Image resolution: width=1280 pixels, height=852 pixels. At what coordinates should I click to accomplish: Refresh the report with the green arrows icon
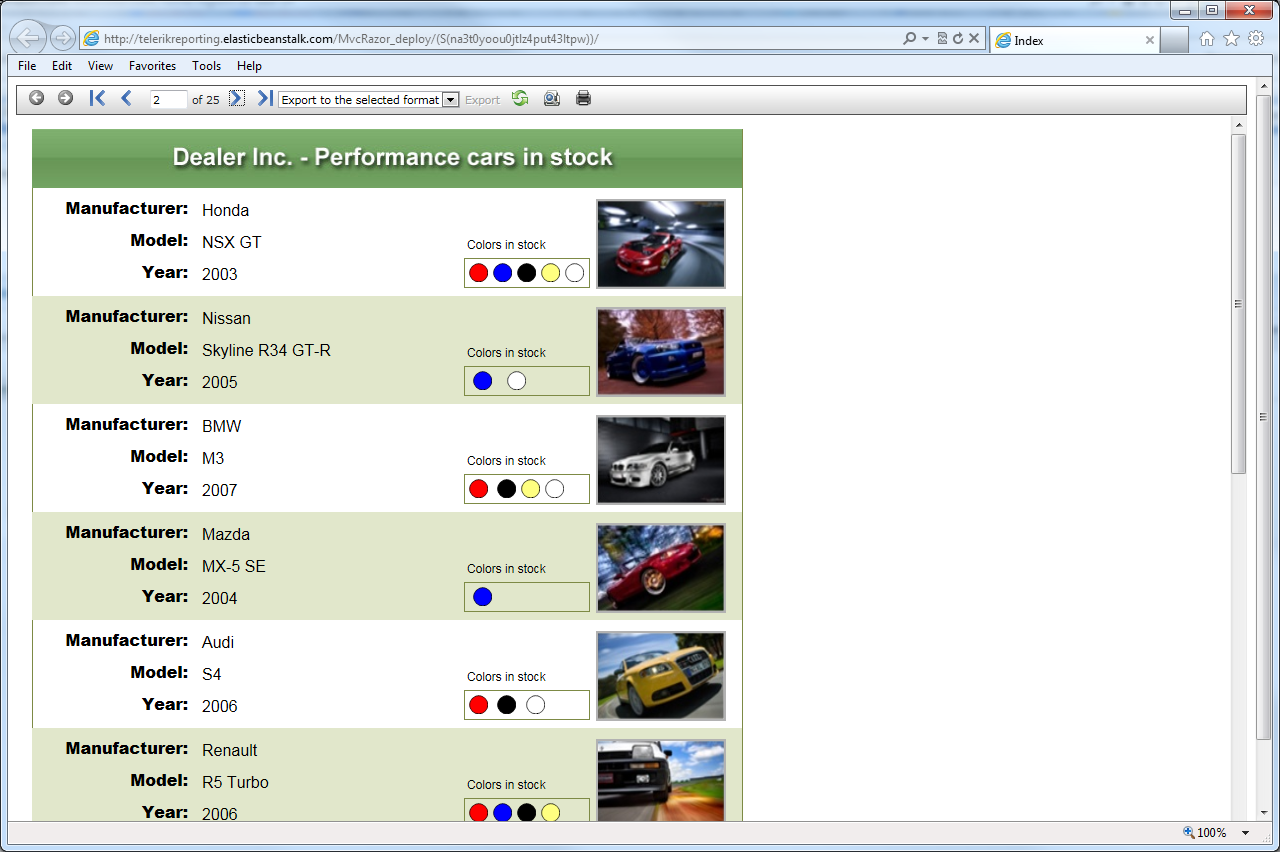point(520,98)
